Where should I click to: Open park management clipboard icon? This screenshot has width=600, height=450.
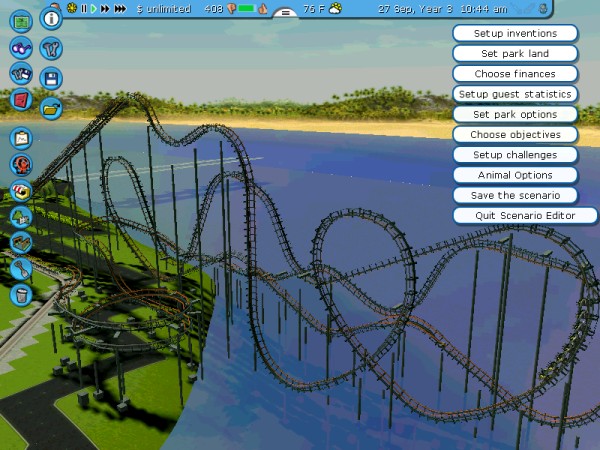21,139
